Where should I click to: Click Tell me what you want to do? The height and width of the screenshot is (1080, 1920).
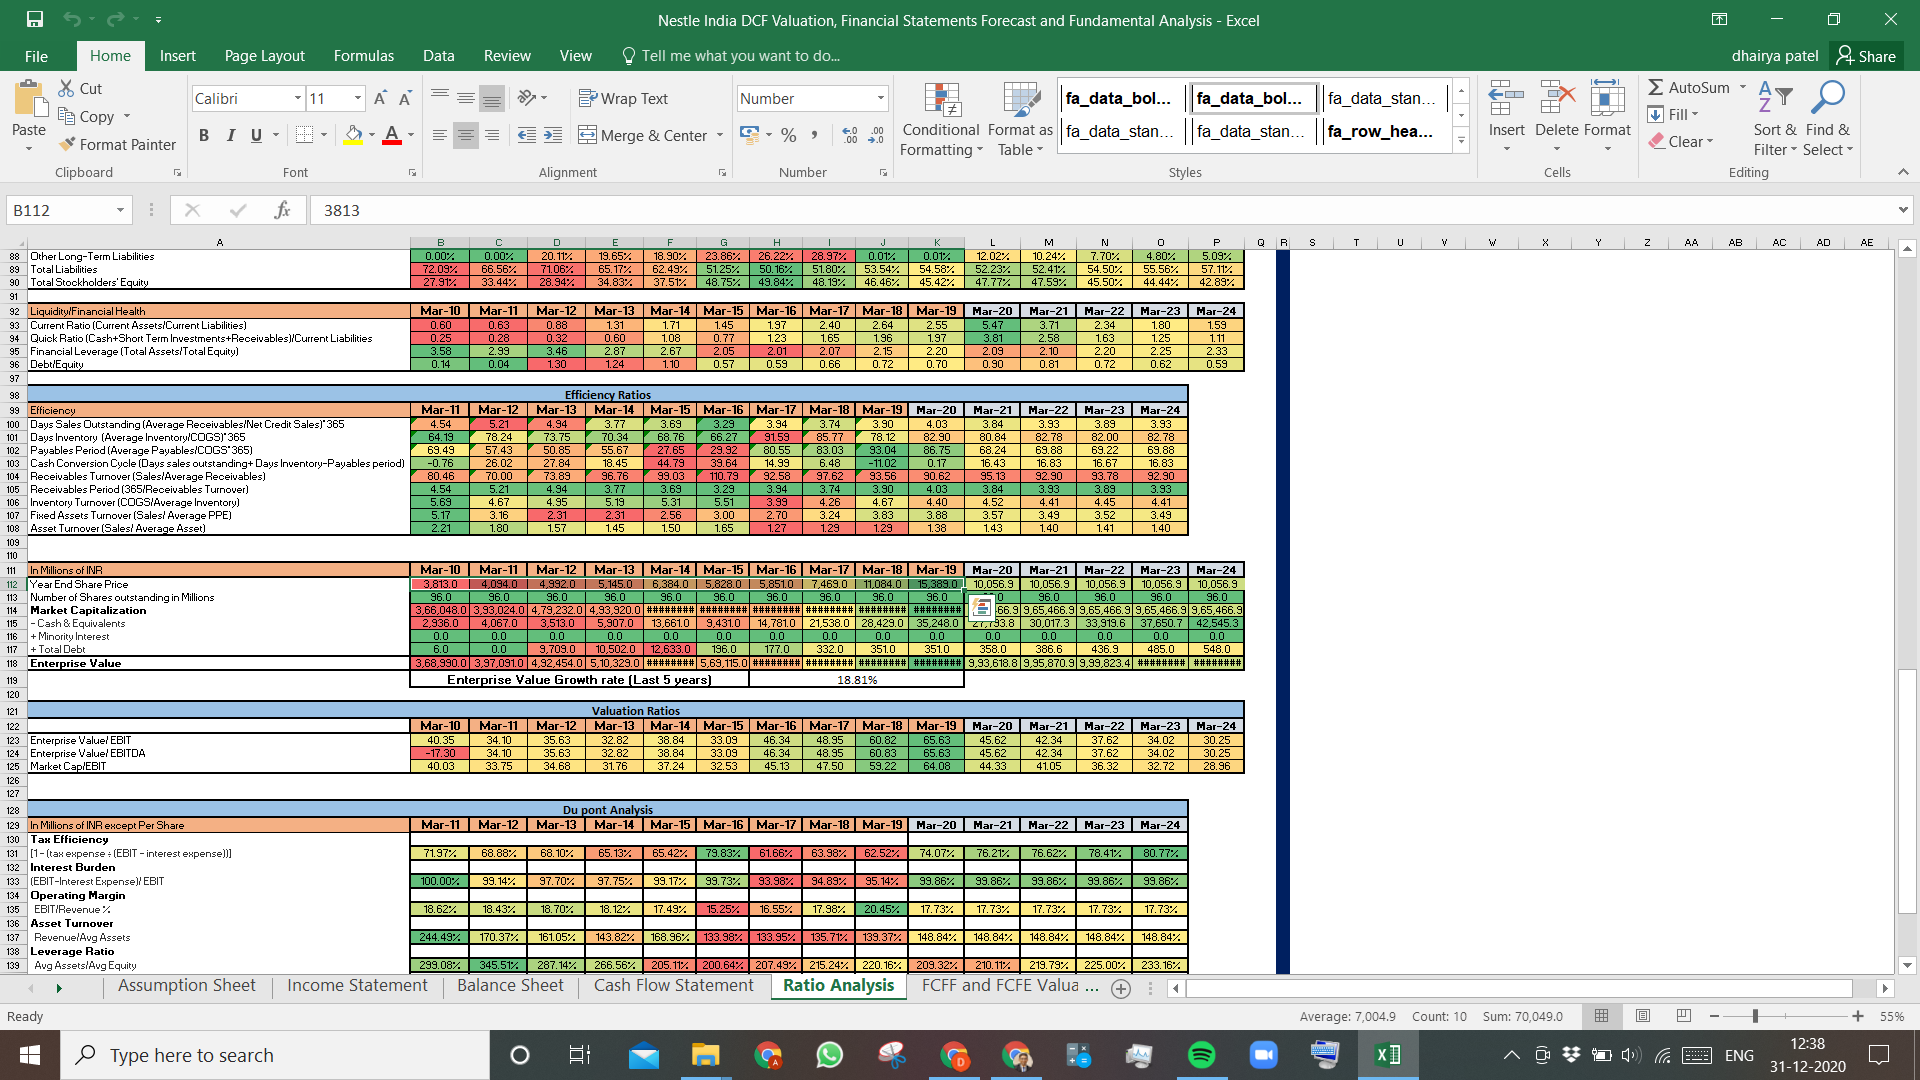[731, 56]
